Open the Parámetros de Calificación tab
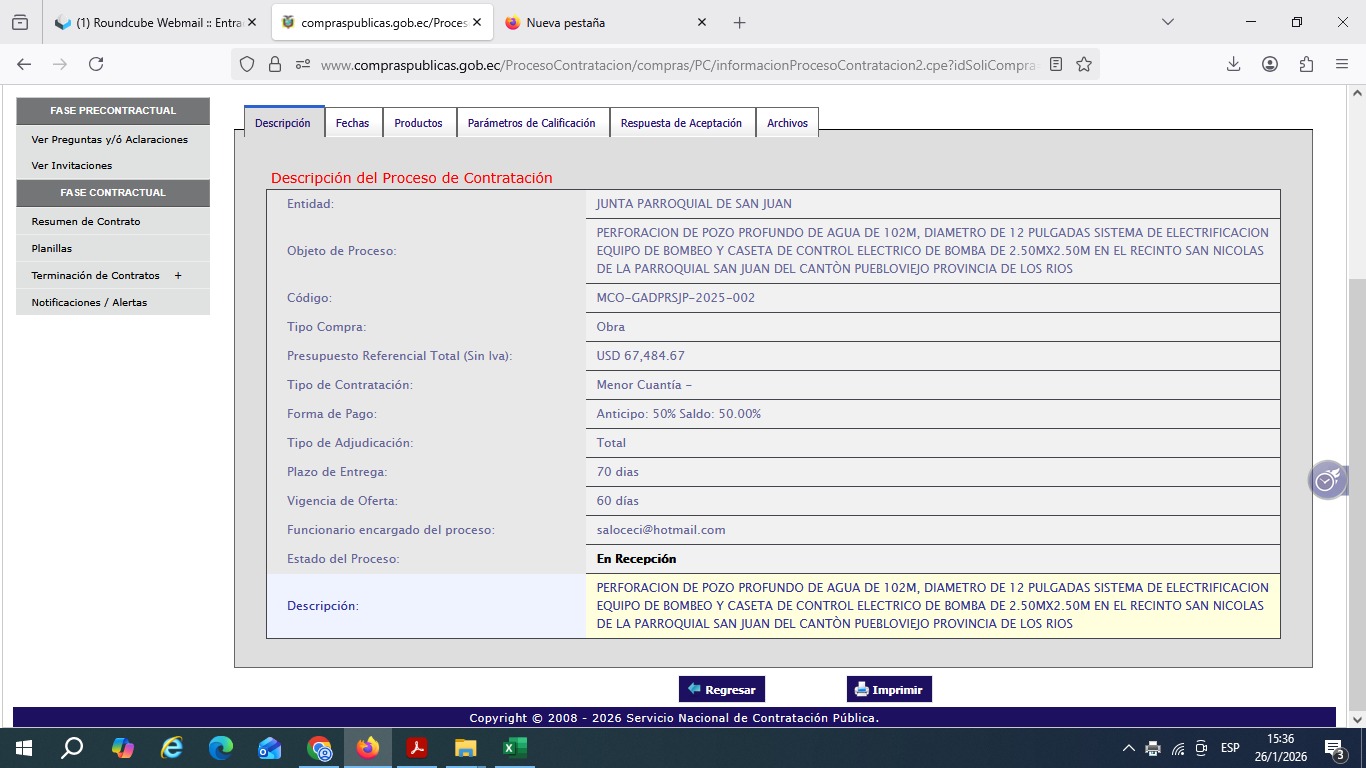The height and width of the screenshot is (768, 1366). pyautogui.click(x=531, y=123)
